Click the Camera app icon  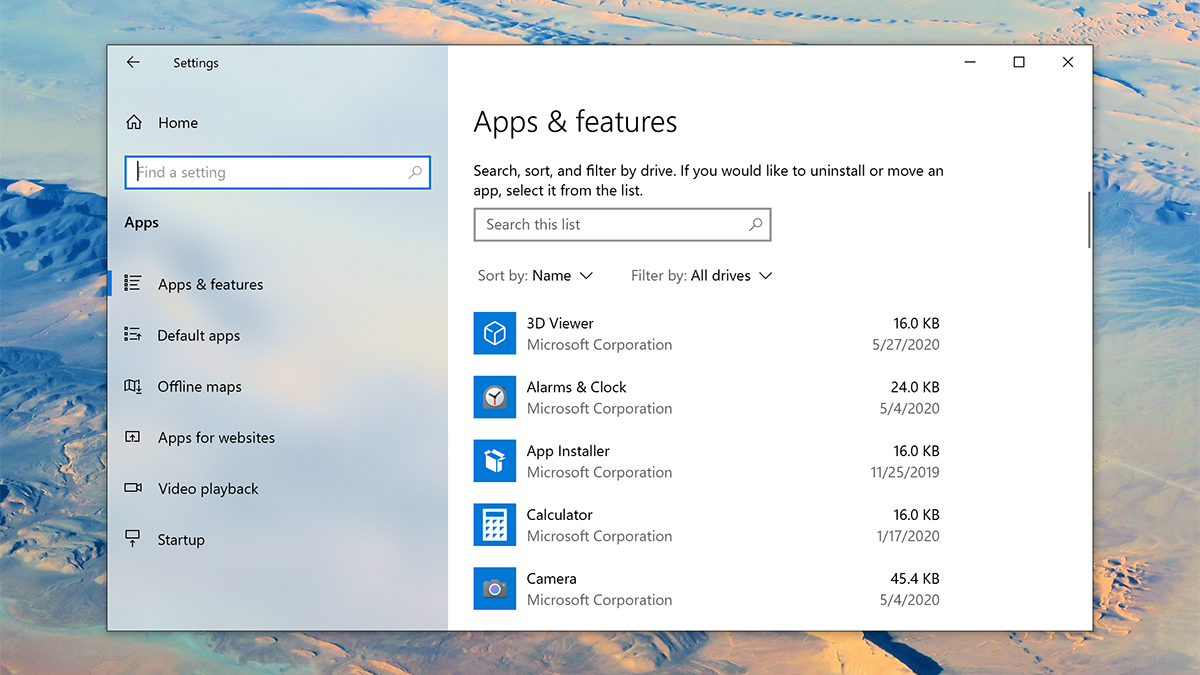pos(495,589)
